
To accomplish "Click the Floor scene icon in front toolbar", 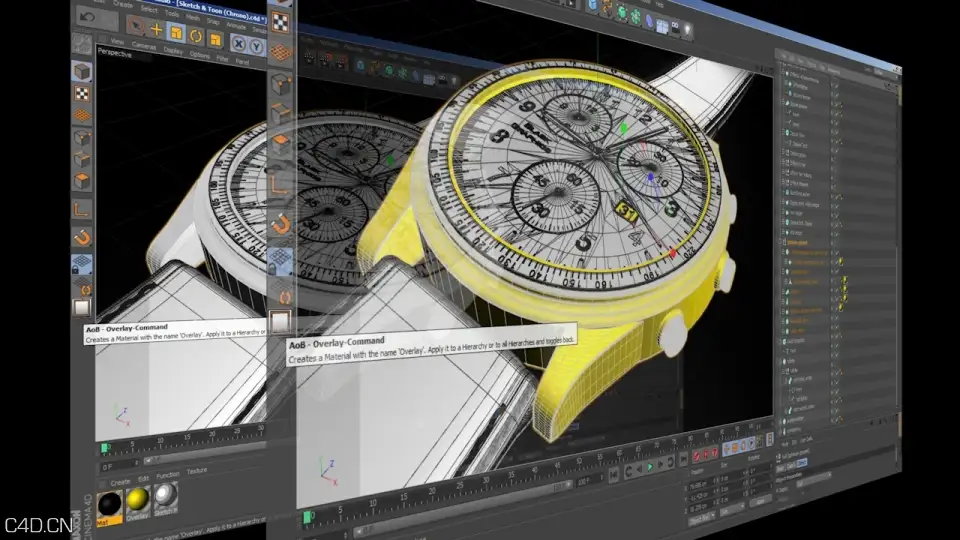I will click(662, 26).
